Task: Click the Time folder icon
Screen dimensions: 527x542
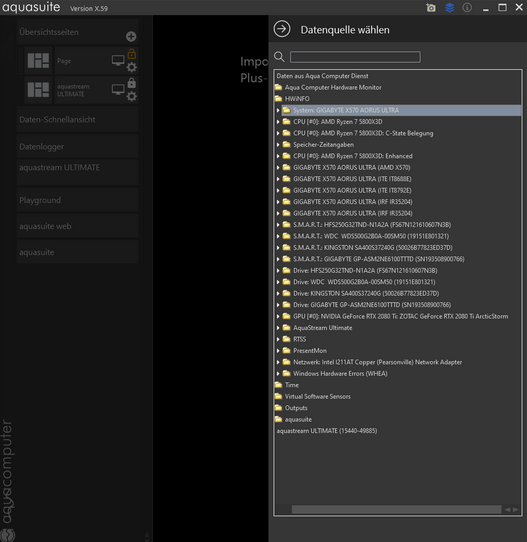Action: coord(279,385)
